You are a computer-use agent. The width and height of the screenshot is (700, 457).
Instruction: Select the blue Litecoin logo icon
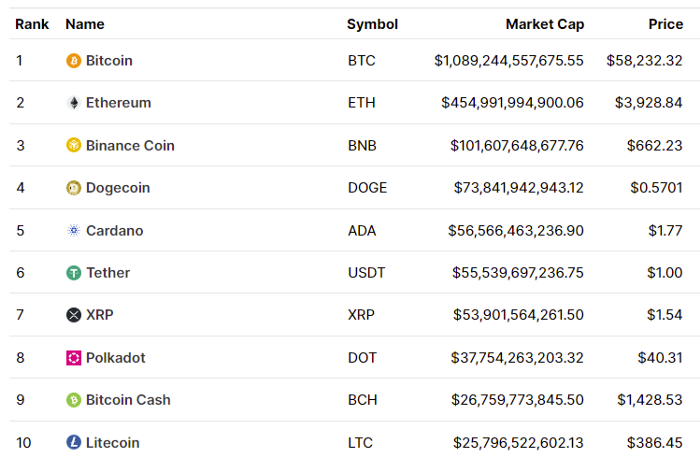tap(74, 442)
